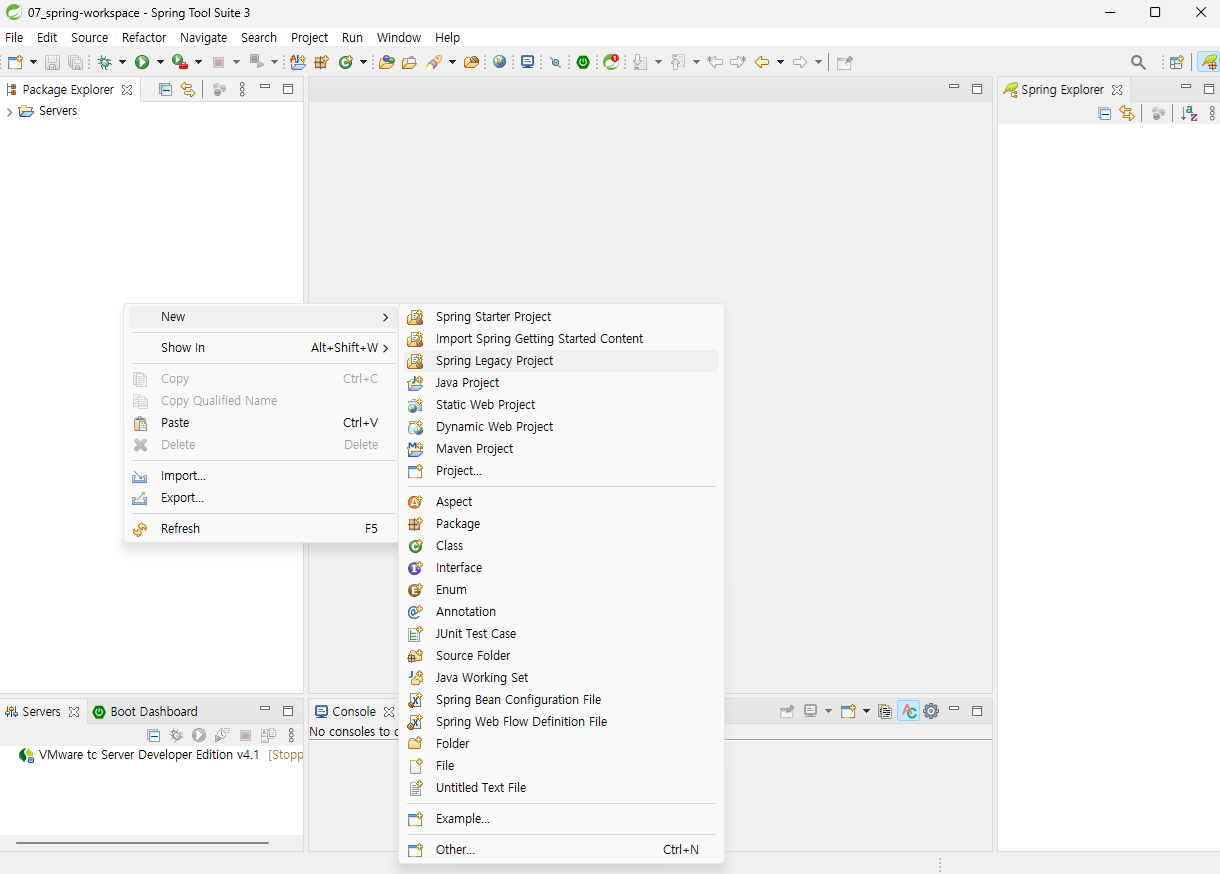Open Display Selected Console dropdown arrow

coord(827,711)
